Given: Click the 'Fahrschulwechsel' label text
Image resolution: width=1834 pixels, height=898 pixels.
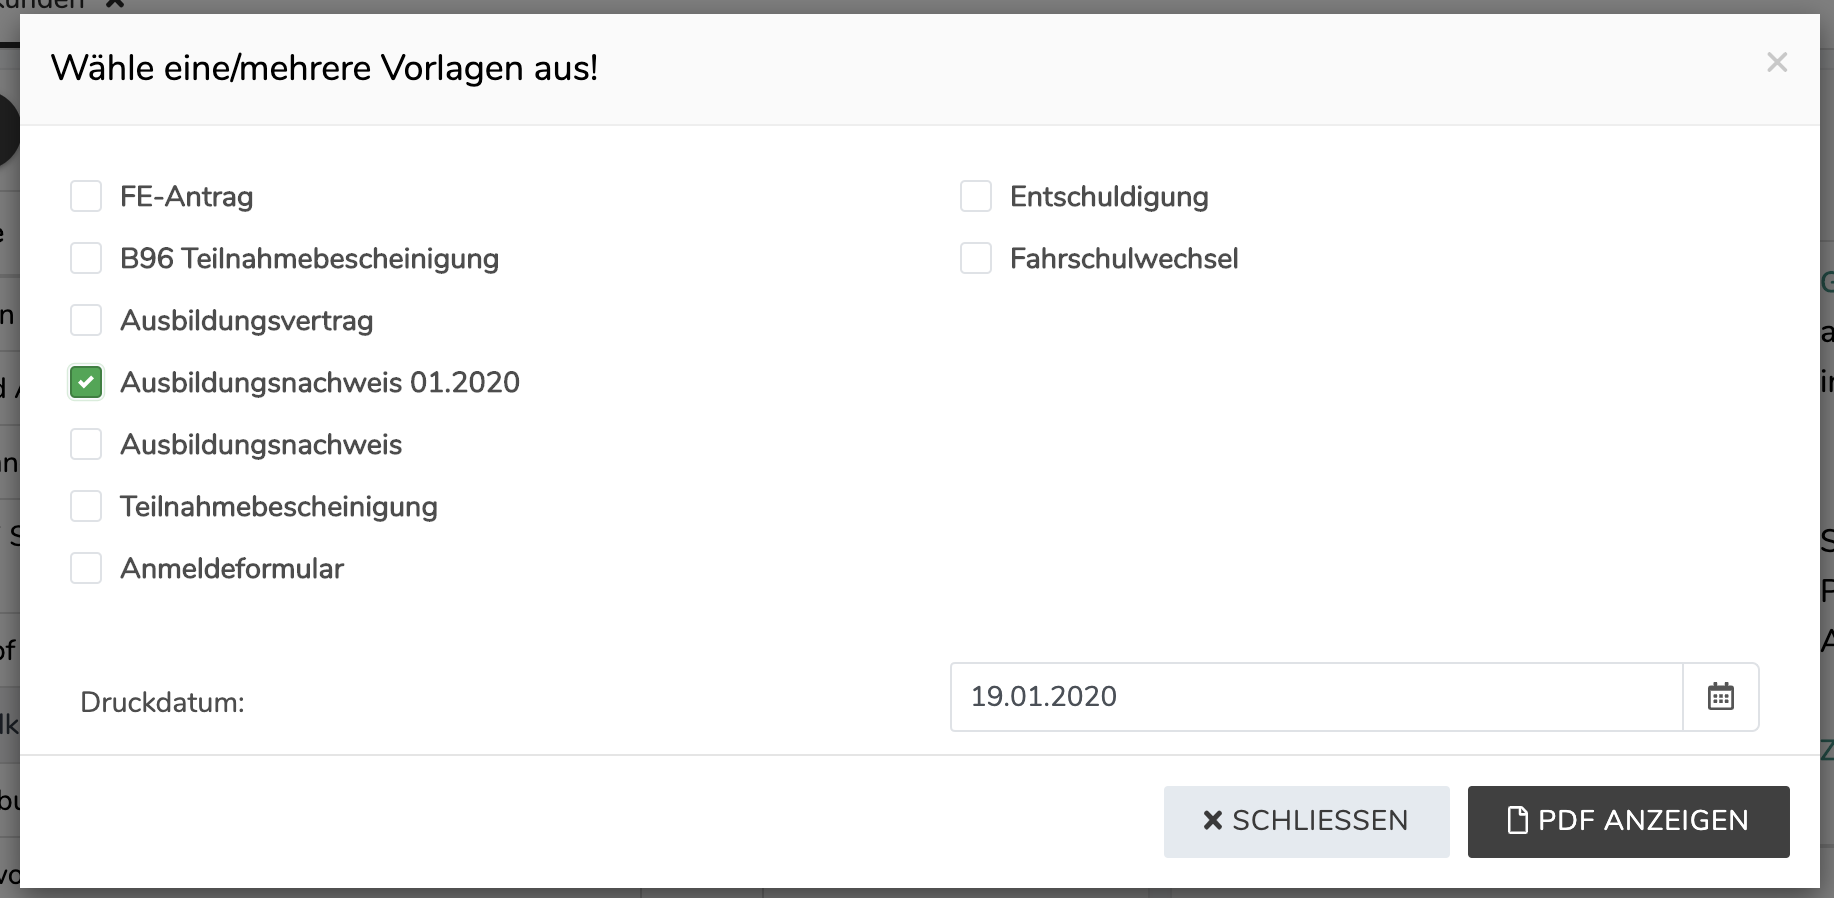Looking at the screenshot, I should tap(1123, 259).
